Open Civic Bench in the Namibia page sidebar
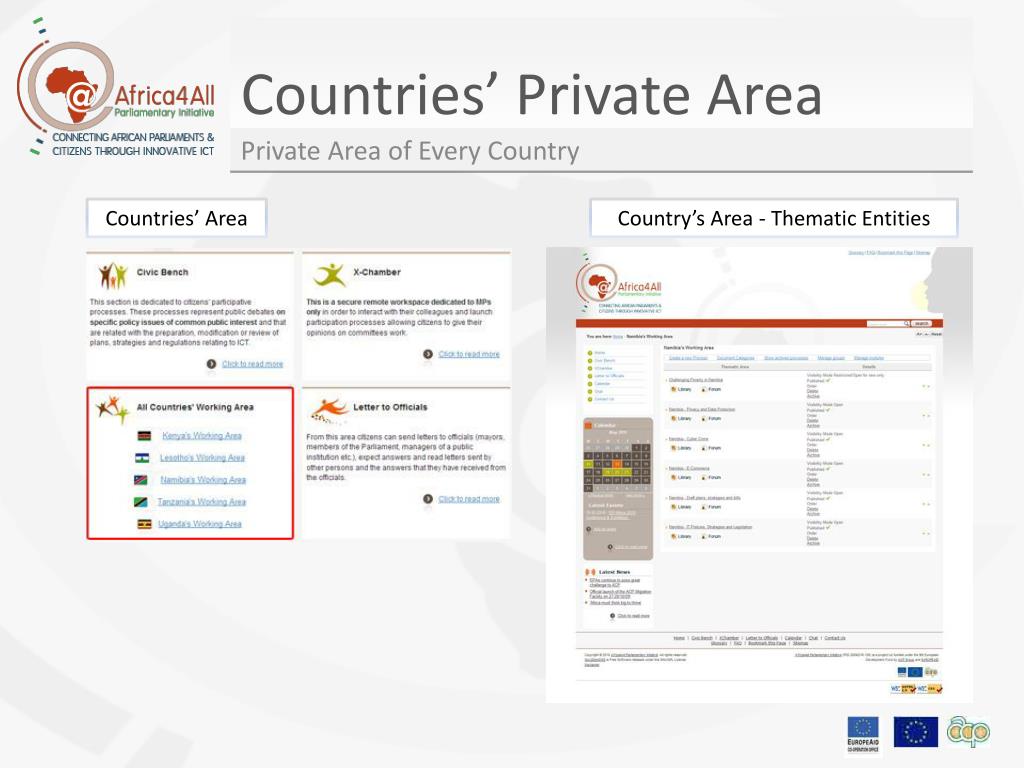 [x=605, y=360]
